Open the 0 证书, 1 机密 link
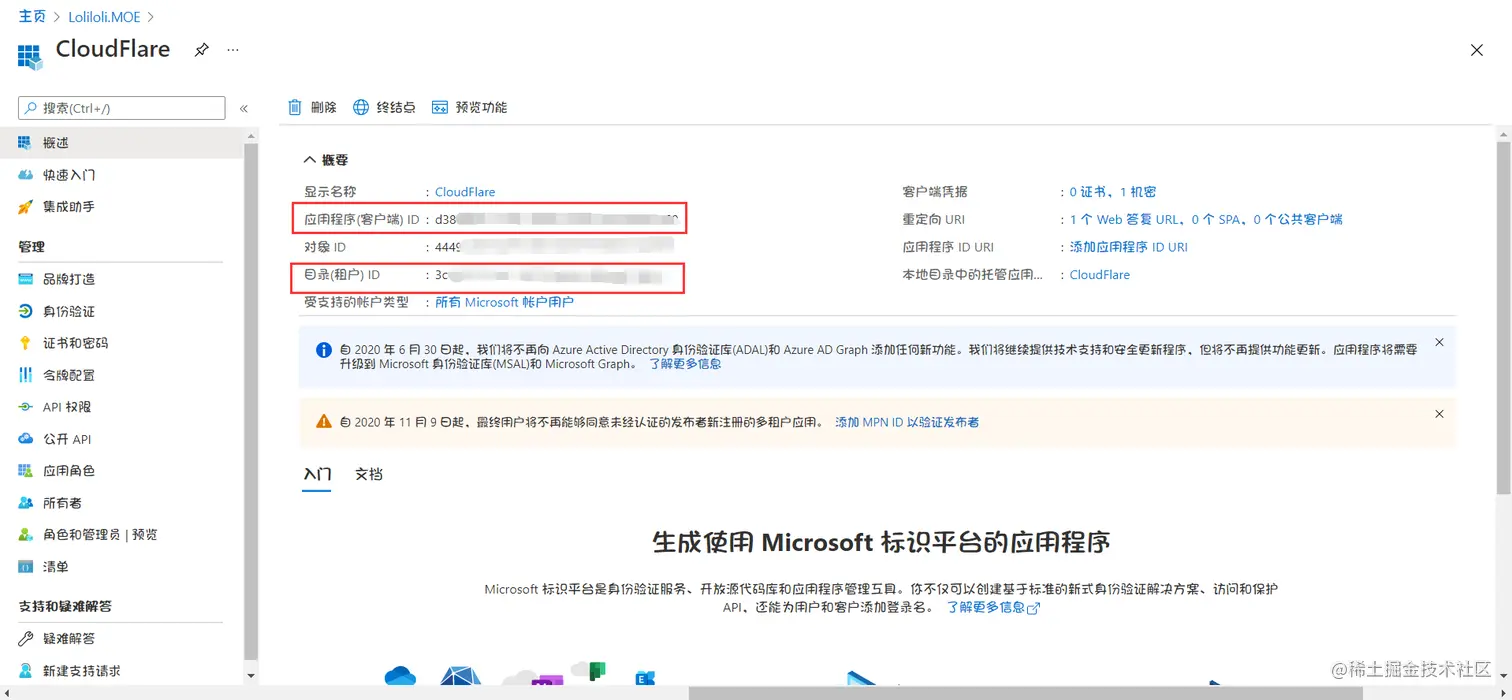The width and height of the screenshot is (1512, 700). coord(1113,192)
